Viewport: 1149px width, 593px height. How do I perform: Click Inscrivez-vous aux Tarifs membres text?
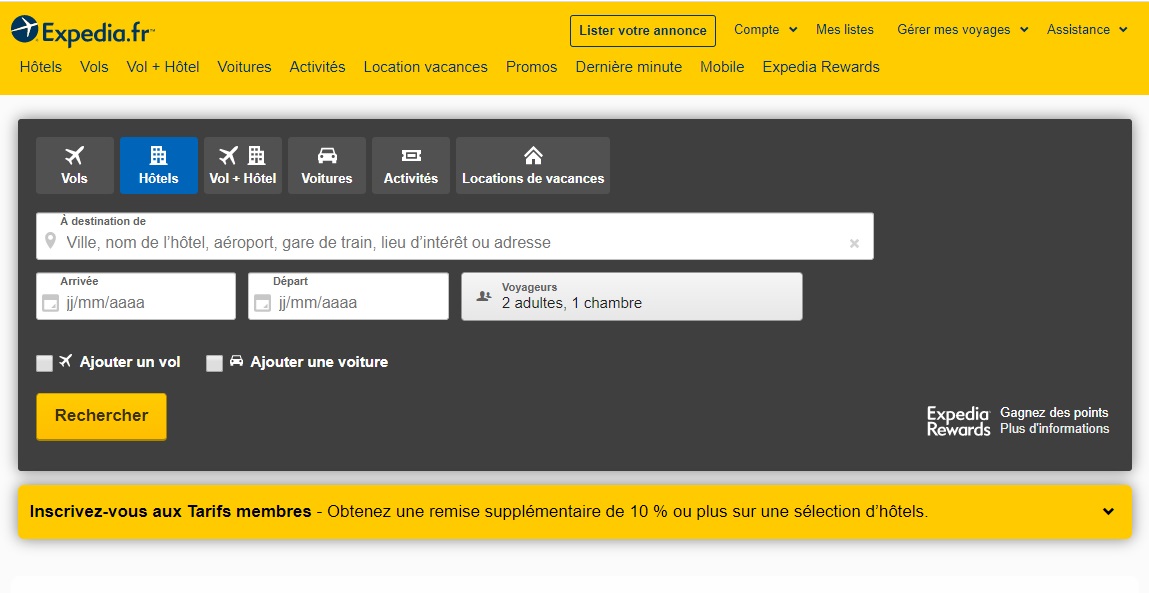(171, 512)
